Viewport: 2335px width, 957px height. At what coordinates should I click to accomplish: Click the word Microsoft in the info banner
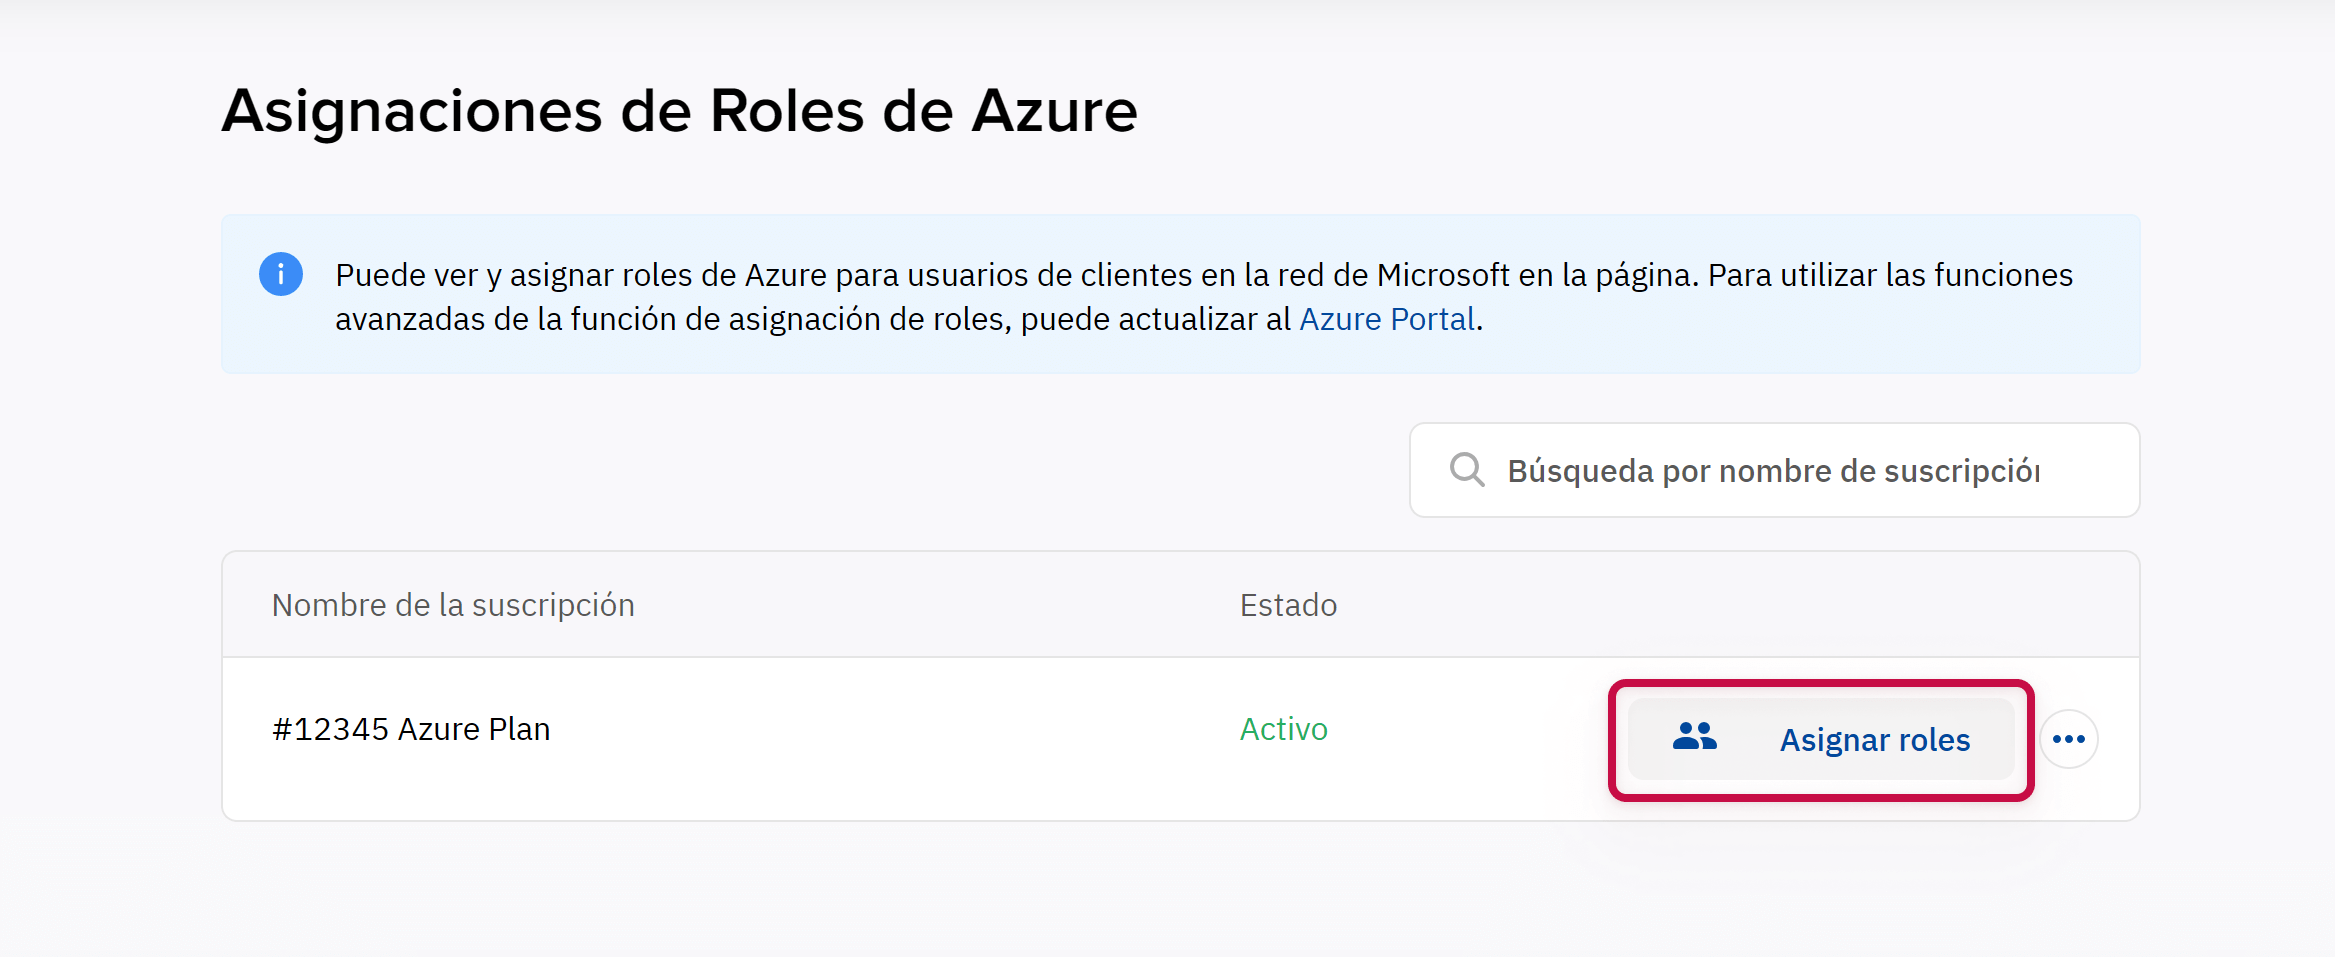click(x=1443, y=275)
